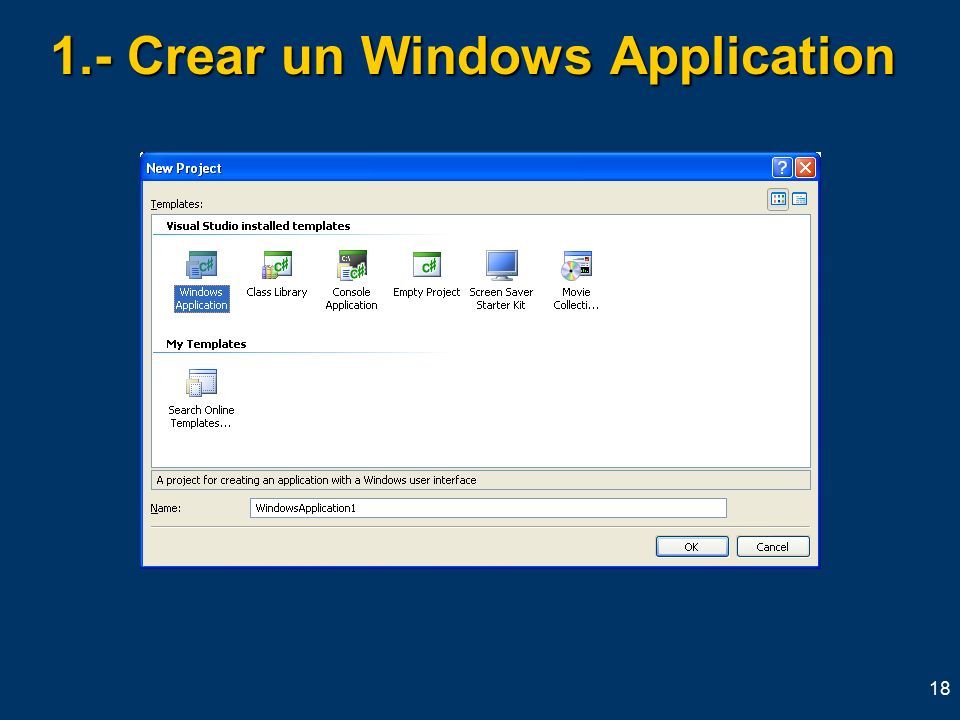Switch templates to small icons view
Screen dimensions: 960x720
800,199
